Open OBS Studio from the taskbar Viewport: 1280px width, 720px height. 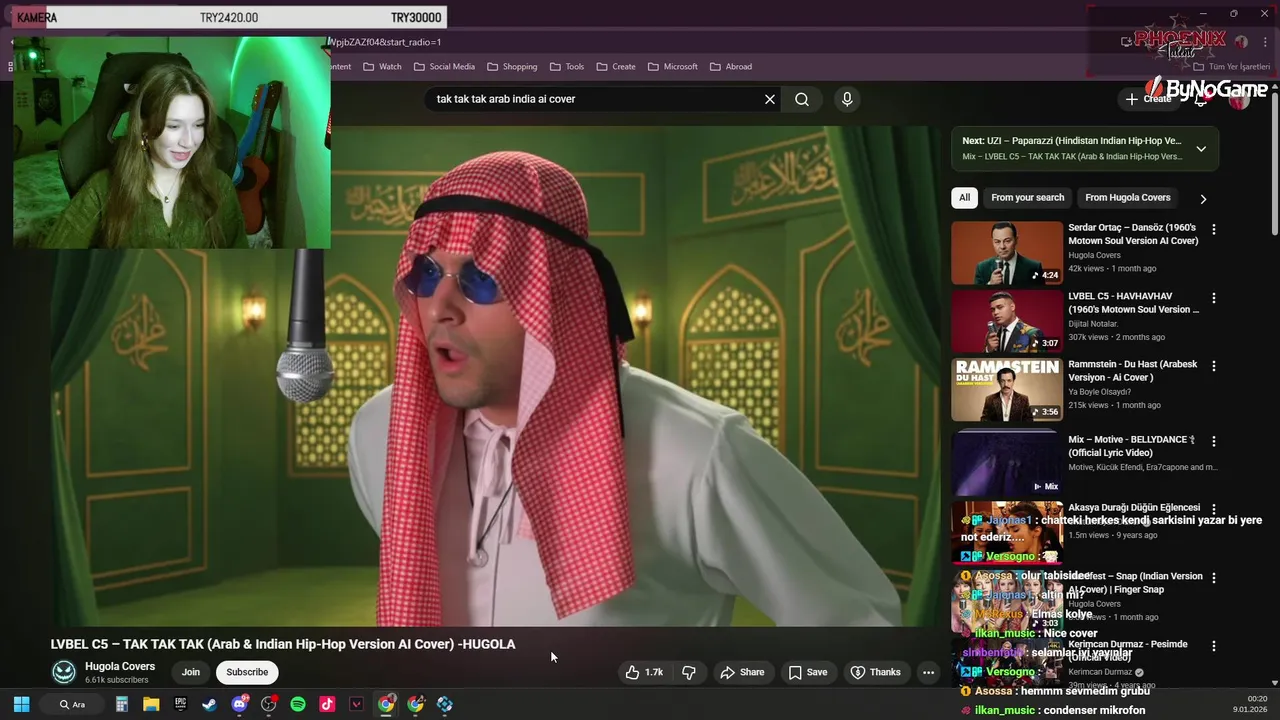coord(268,704)
